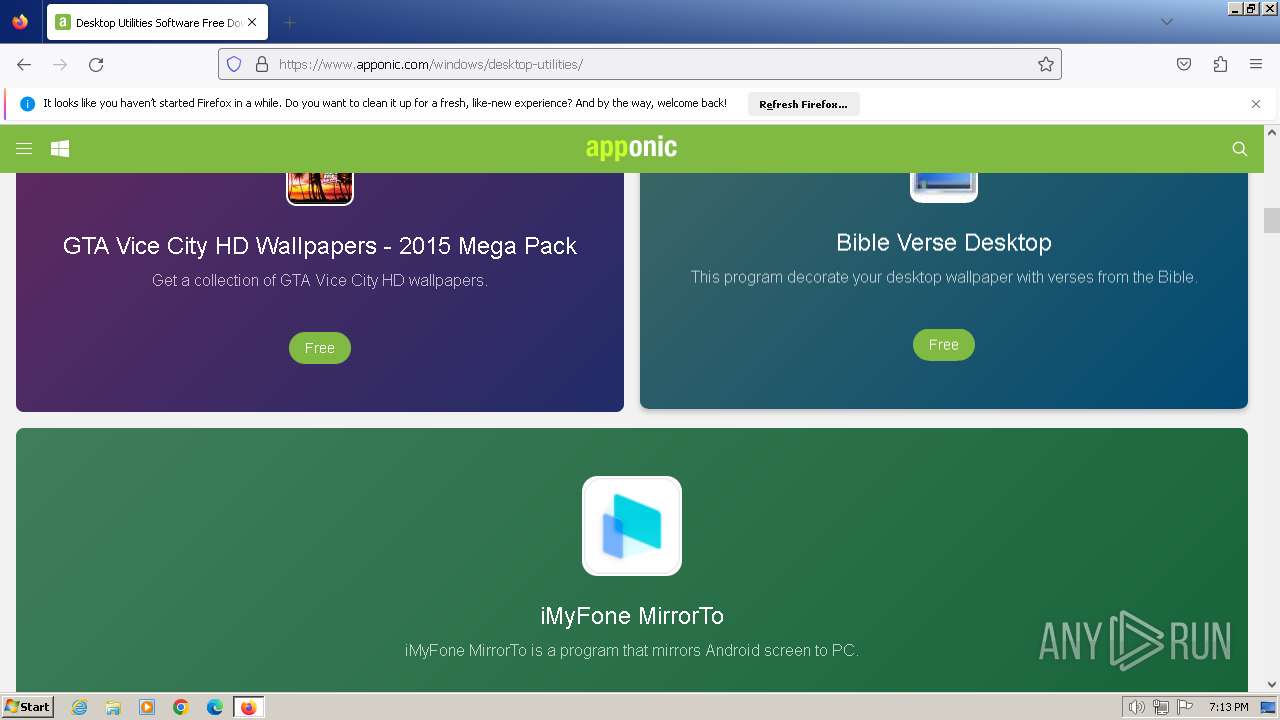Viewport: 1280px width, 720px height.
Task: Open the Firefox extensions icon
Action: click(x=1220, y=64)
